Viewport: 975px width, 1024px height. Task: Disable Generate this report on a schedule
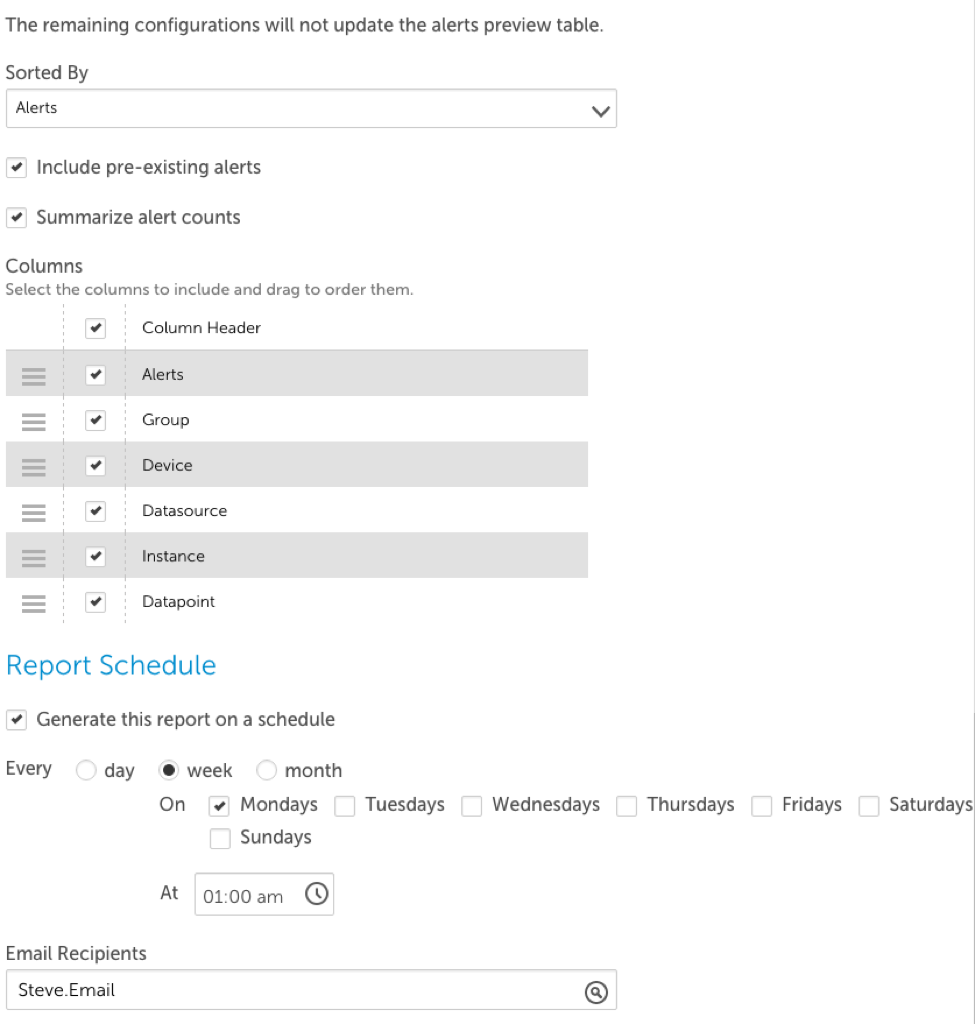(x=16, y=720)
